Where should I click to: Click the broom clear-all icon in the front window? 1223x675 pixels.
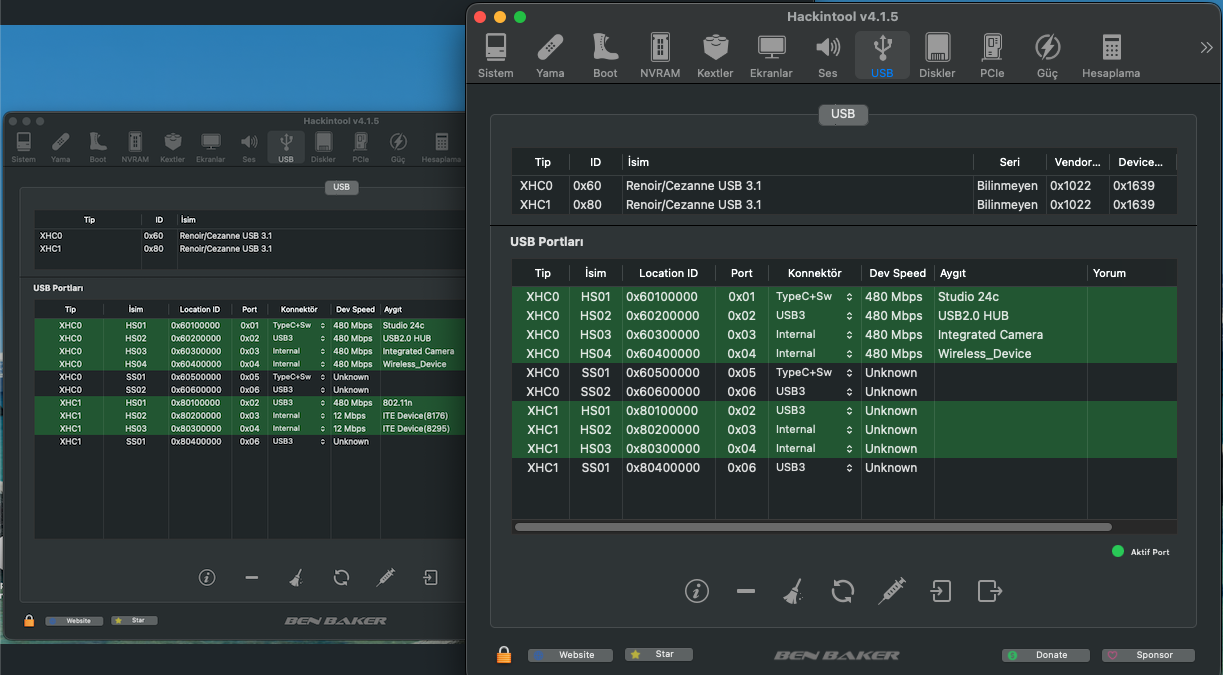(793, 592)
